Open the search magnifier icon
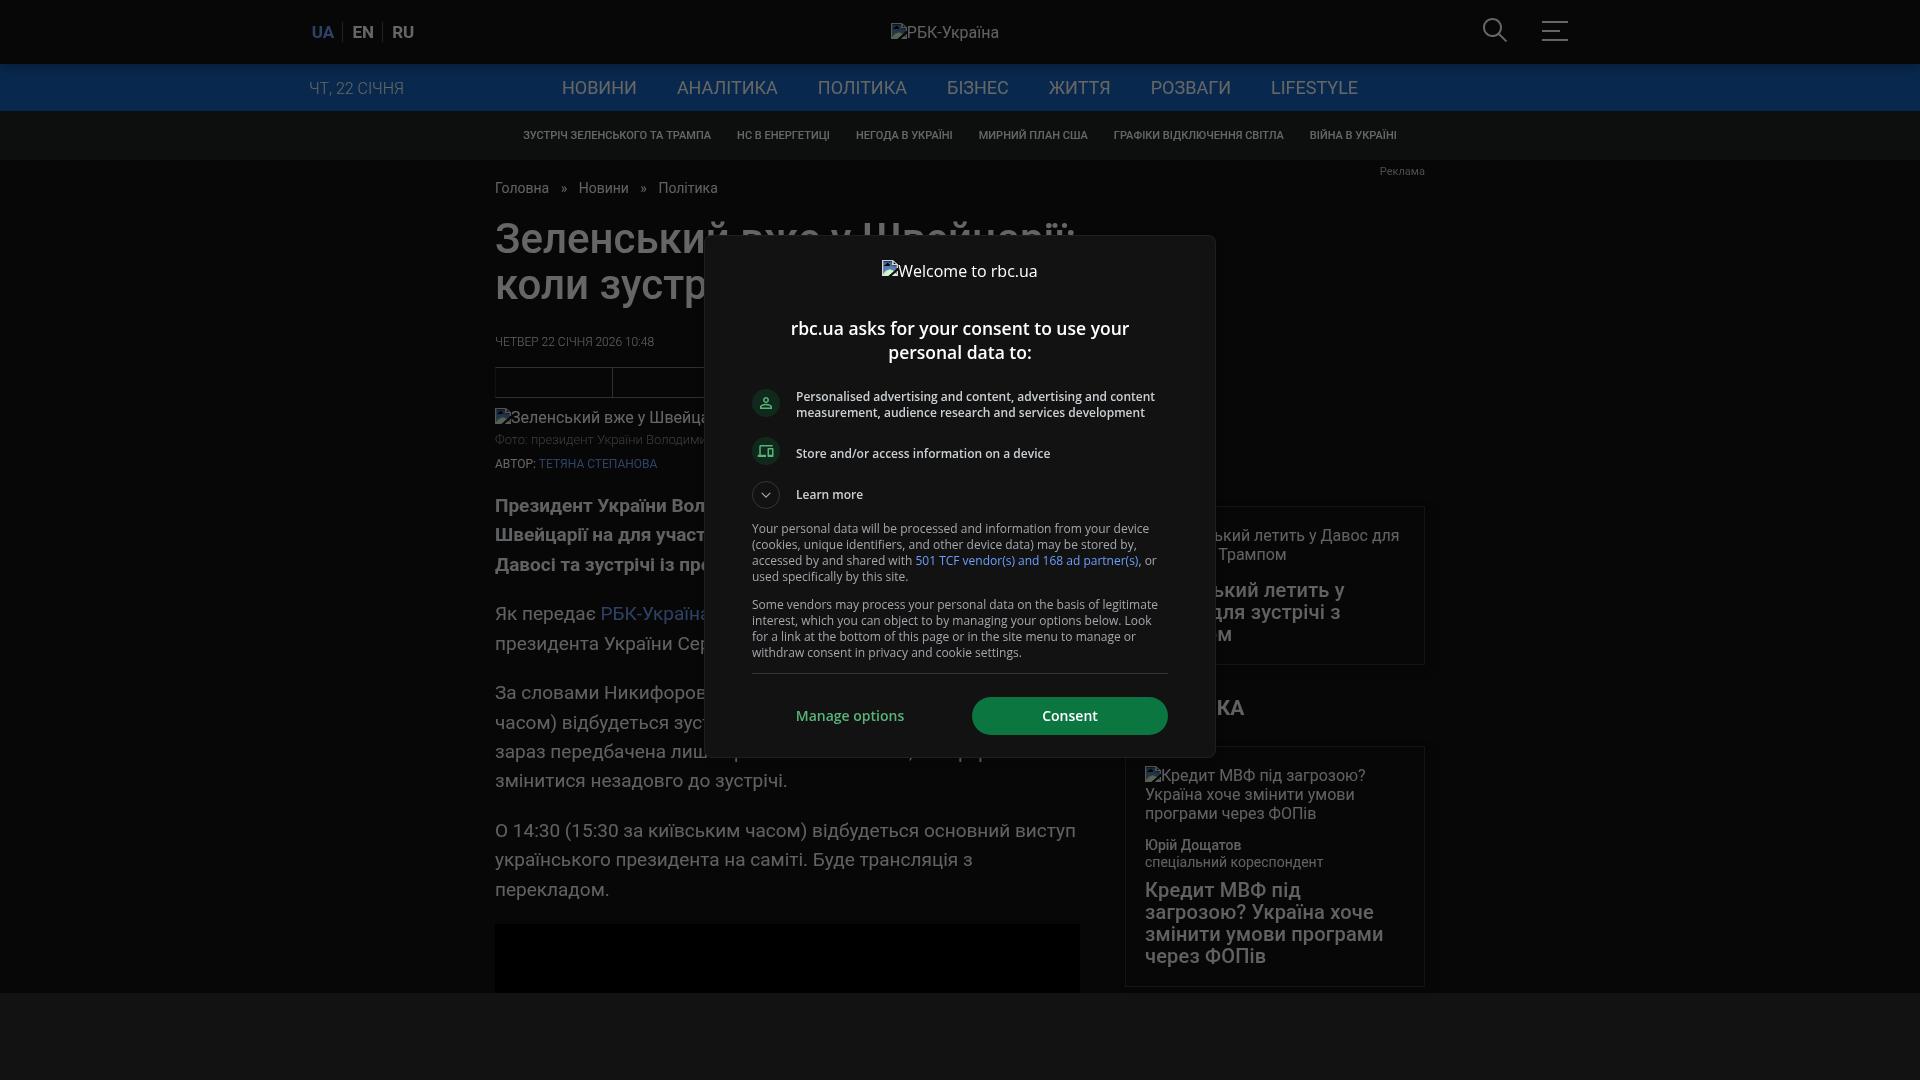Viewport: 1920px width, 1080px height. 1494,31
